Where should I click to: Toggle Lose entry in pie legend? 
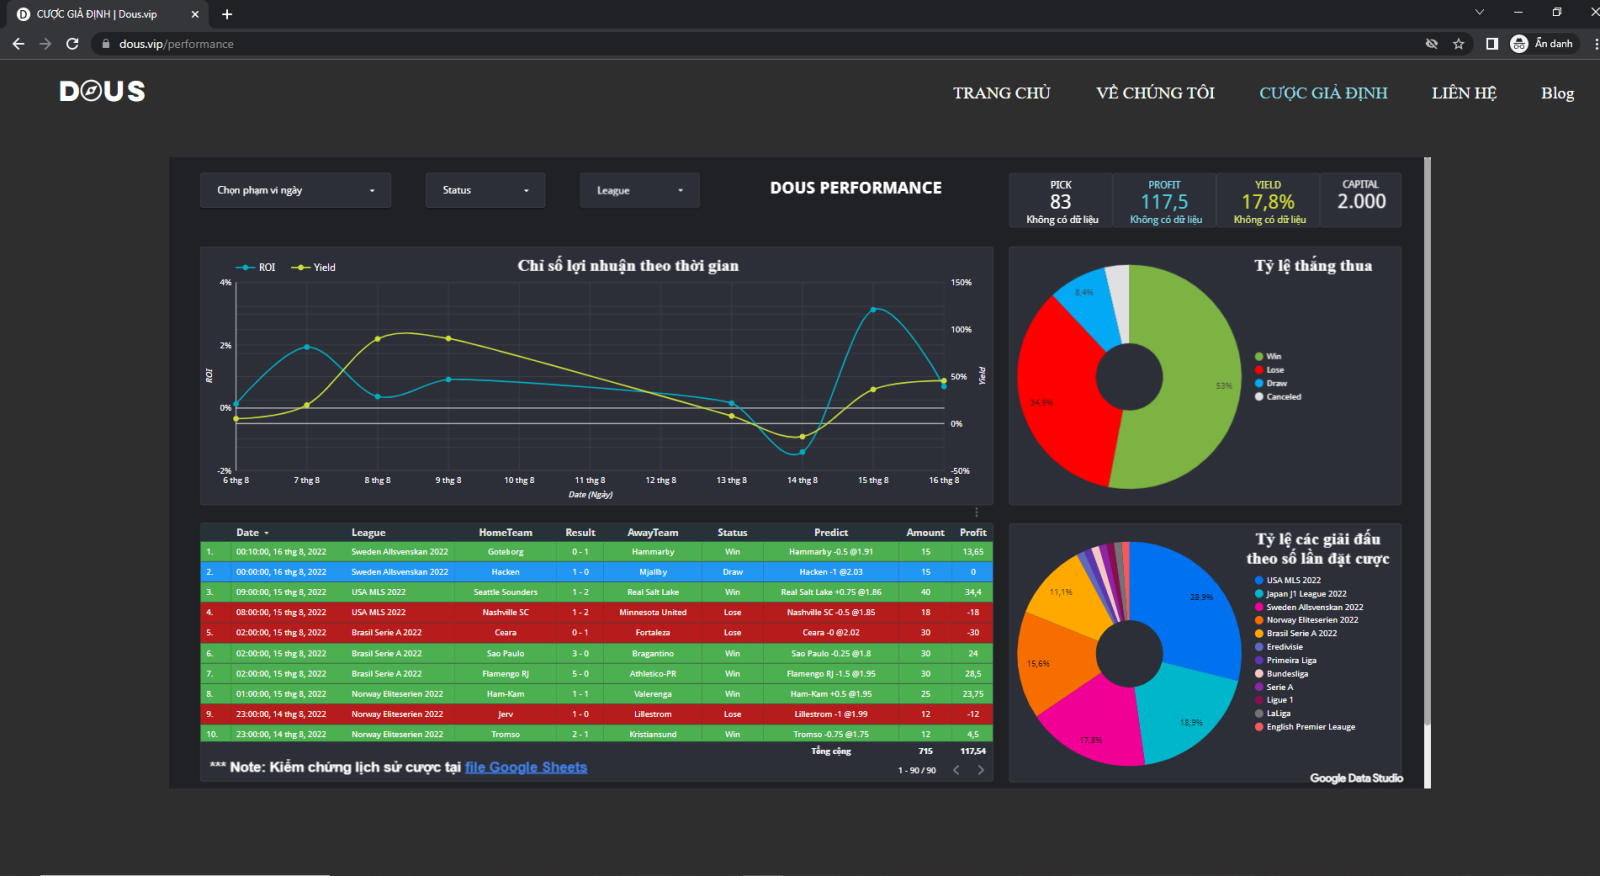click(1270, 370)
